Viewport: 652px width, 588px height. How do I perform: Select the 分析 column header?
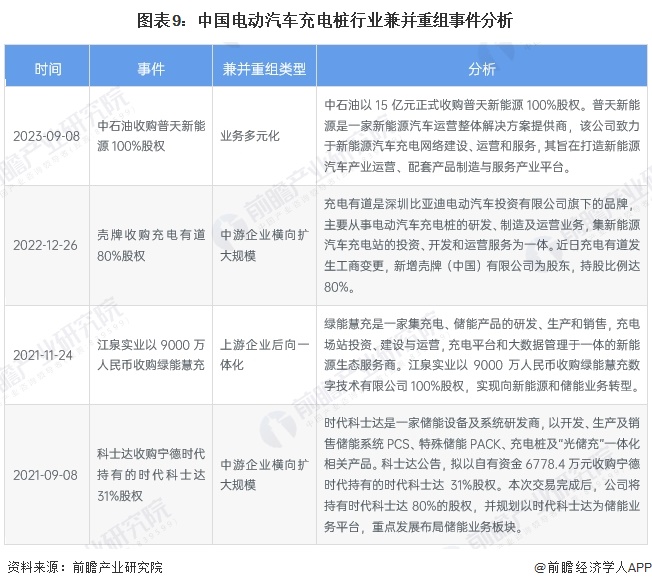(482, 68)
